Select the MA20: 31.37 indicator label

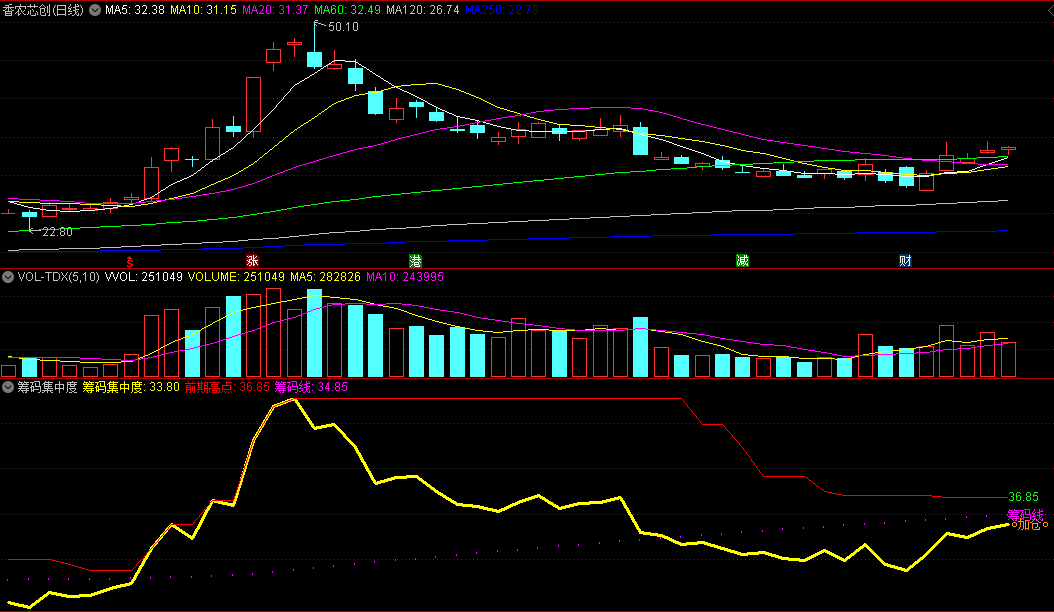275,10
